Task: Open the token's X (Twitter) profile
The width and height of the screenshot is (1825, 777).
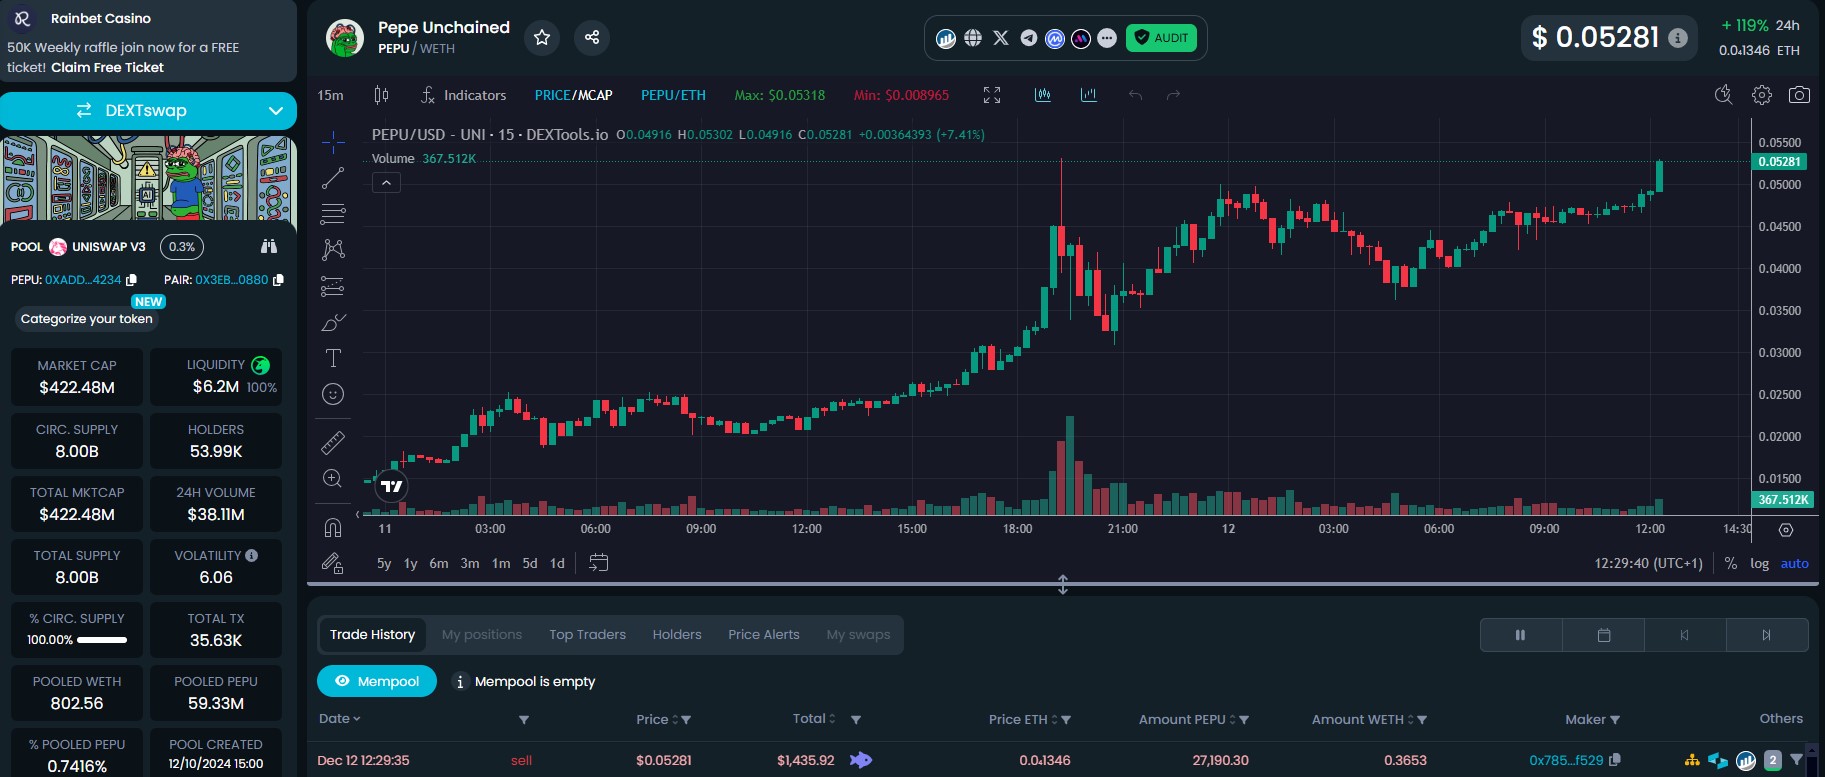Action: [1001, 38]
